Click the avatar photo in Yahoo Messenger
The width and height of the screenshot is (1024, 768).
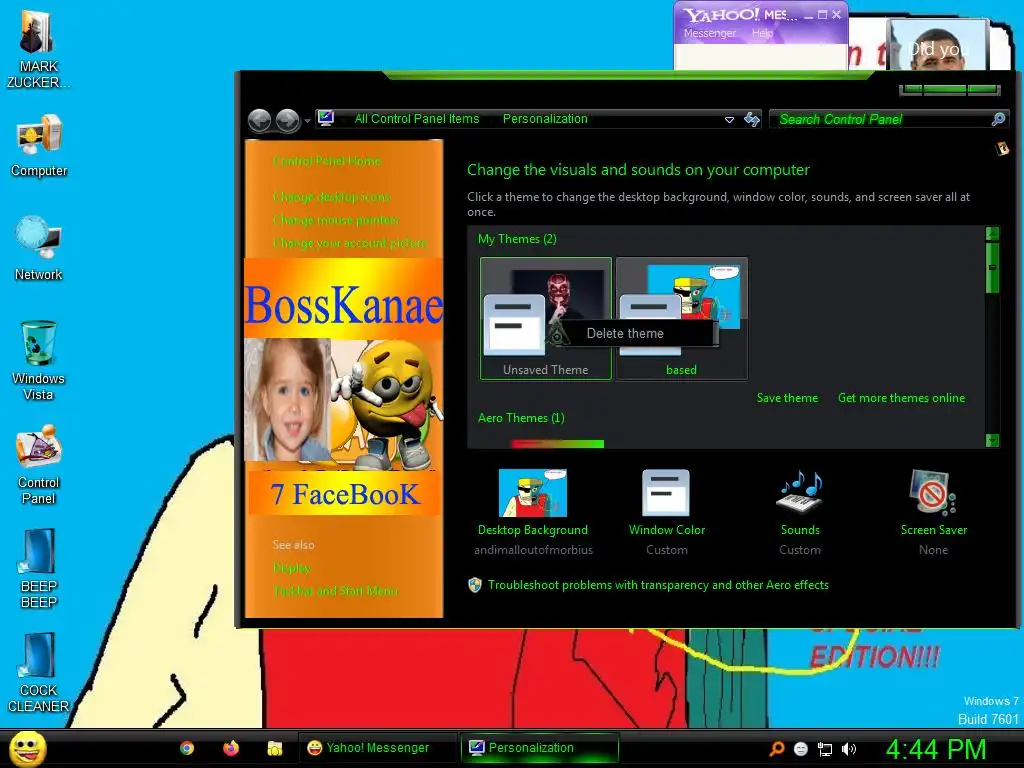(938, 46)
